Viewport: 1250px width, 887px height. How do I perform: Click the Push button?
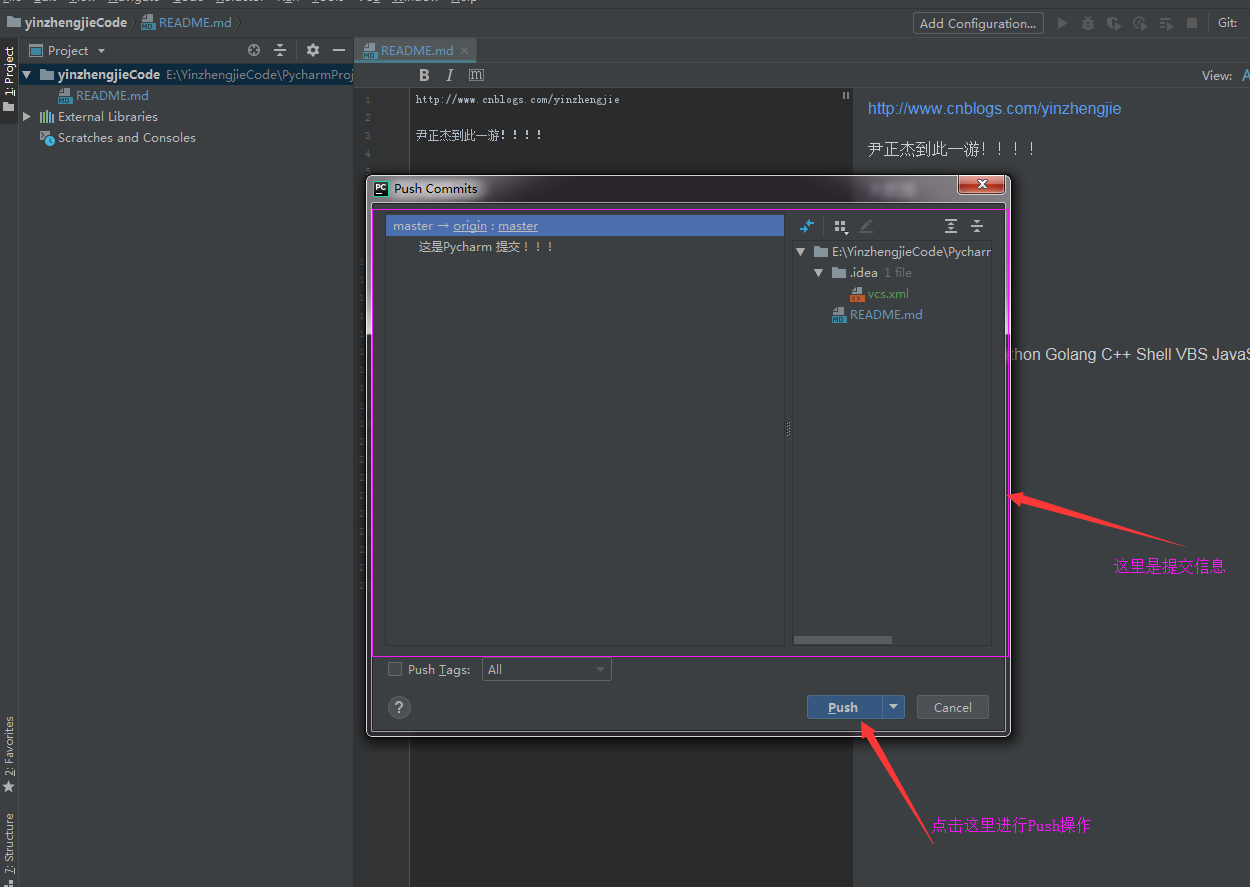point(843,707)
